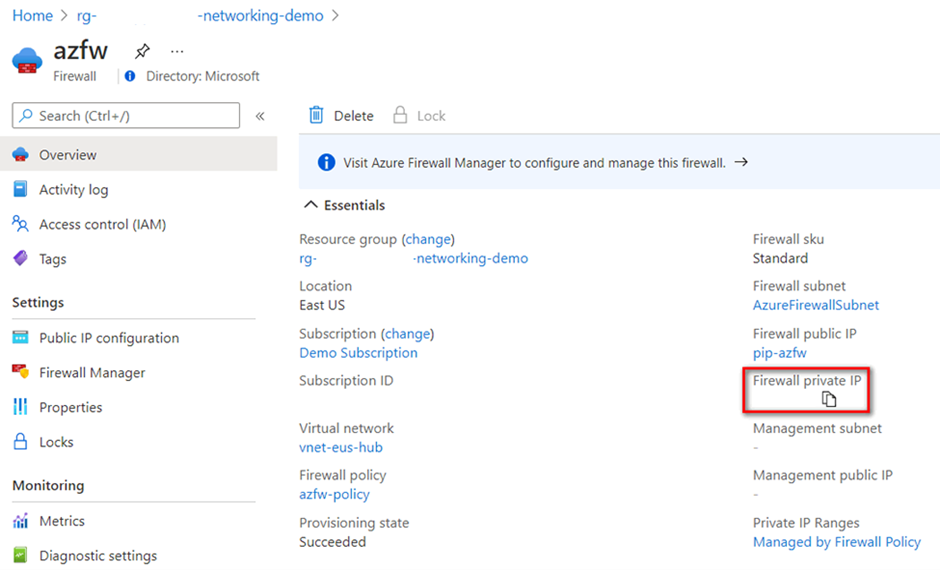Click in the Search (Ctrl+/) box

[x=126, y=115]
